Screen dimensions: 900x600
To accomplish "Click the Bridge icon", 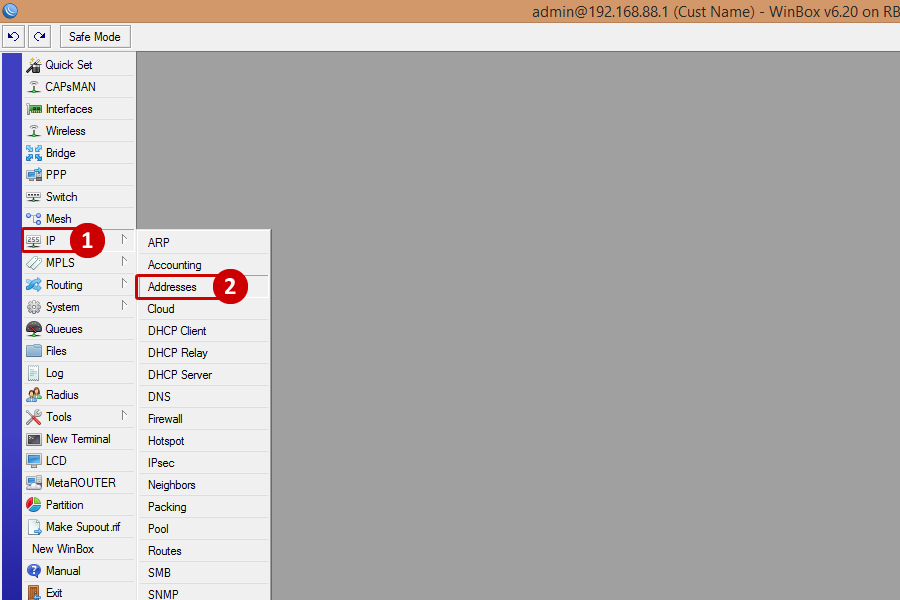I will pyautogui.click(x=34, y=153).
